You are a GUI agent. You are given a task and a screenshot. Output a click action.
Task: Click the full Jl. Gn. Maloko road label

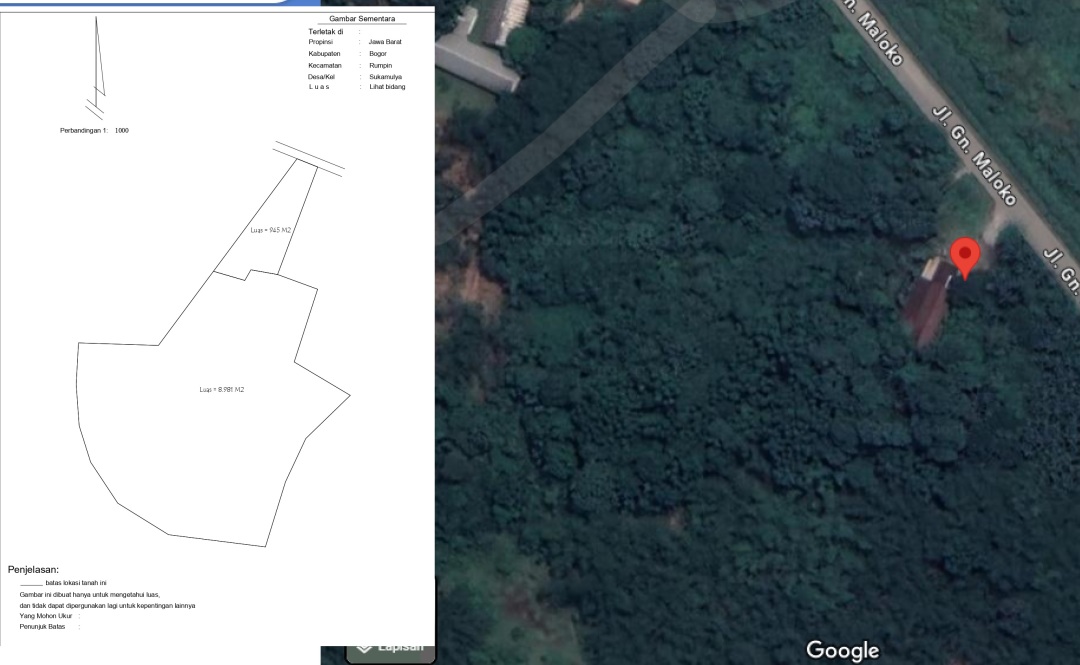click(973, 154)
